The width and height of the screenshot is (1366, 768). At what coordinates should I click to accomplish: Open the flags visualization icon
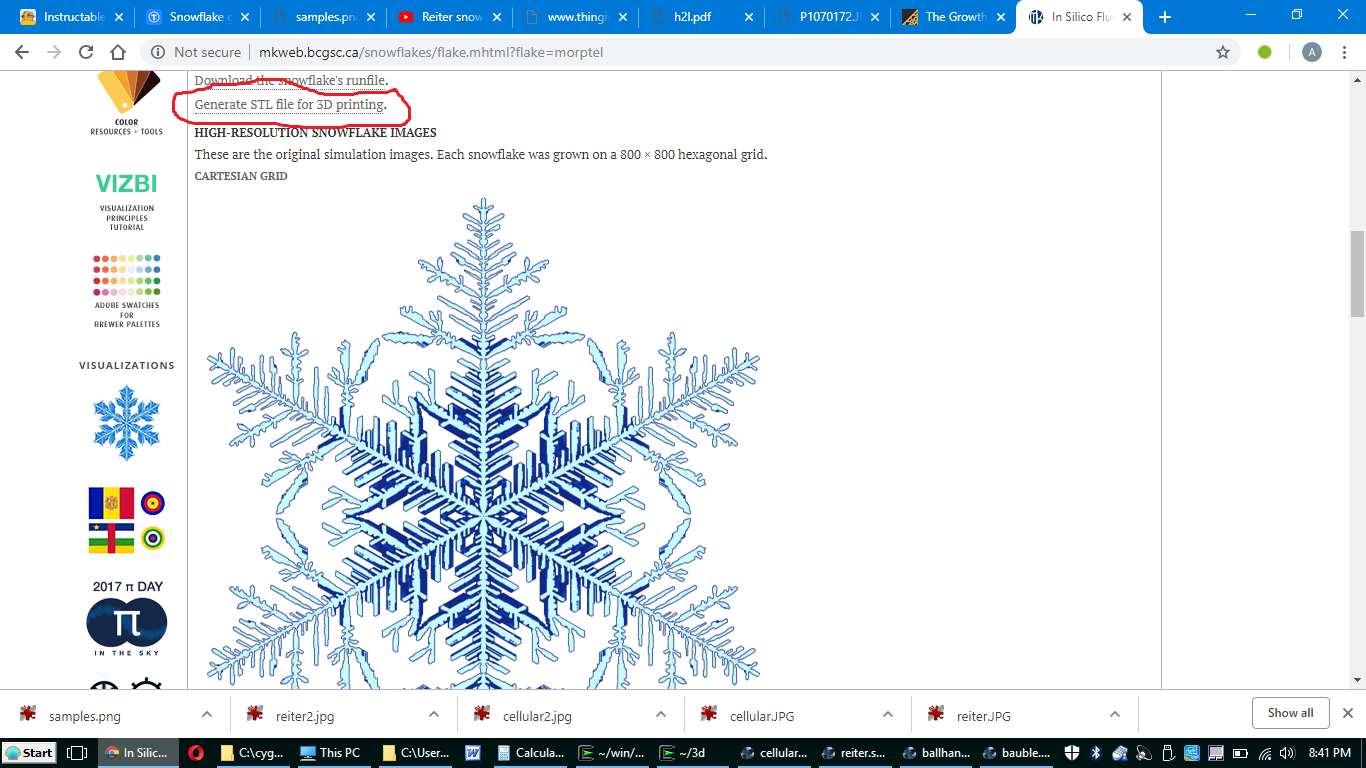127,520
